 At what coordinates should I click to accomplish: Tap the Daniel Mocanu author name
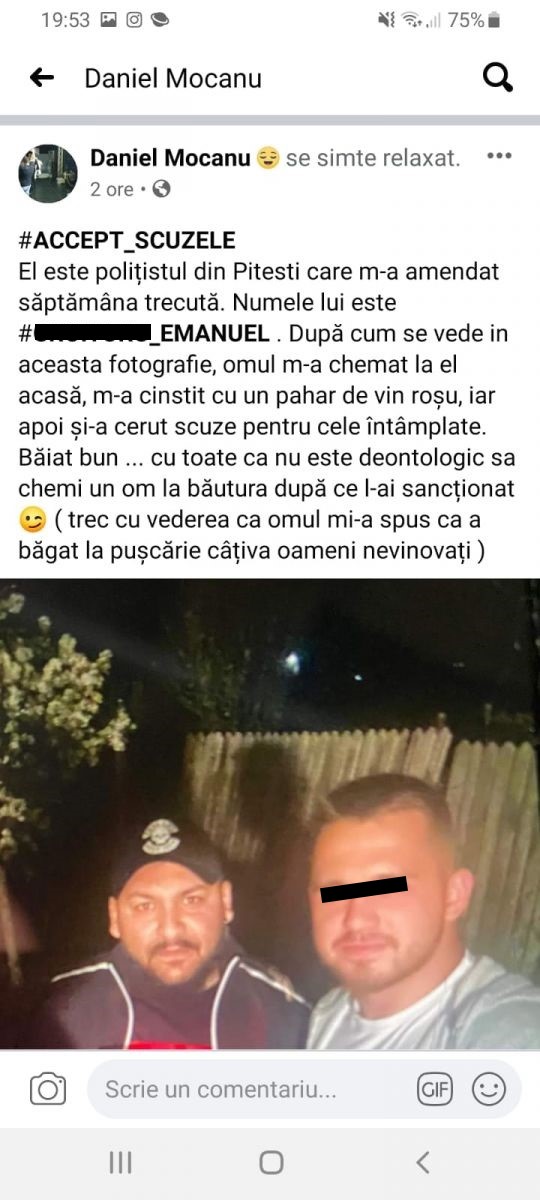tap(169, 158)
